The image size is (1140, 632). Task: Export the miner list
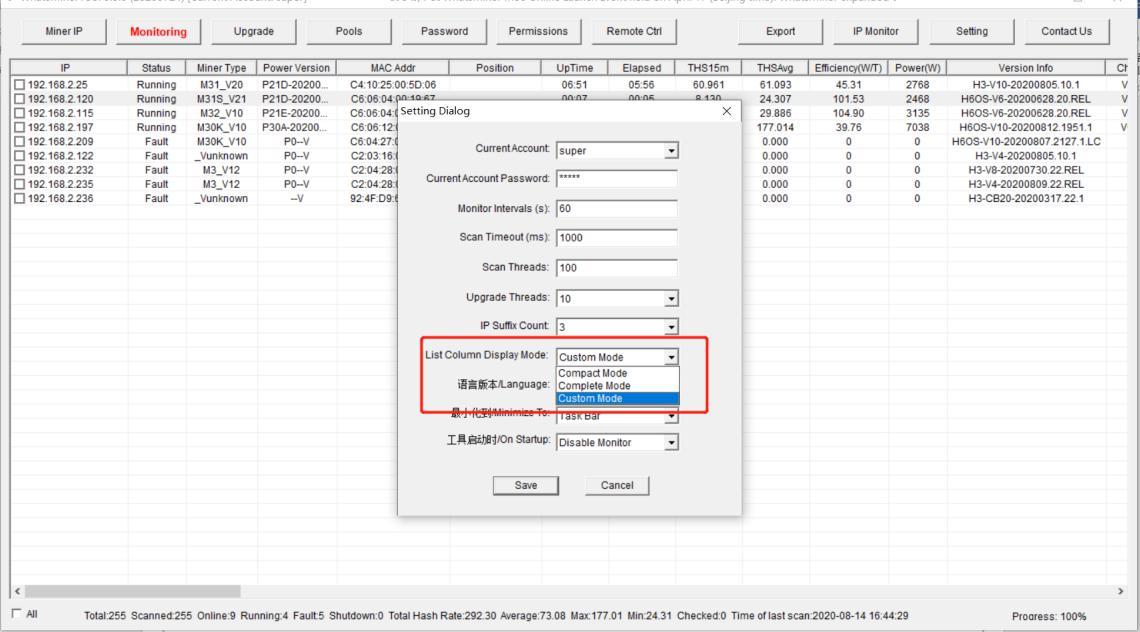[x=780, y=31]
